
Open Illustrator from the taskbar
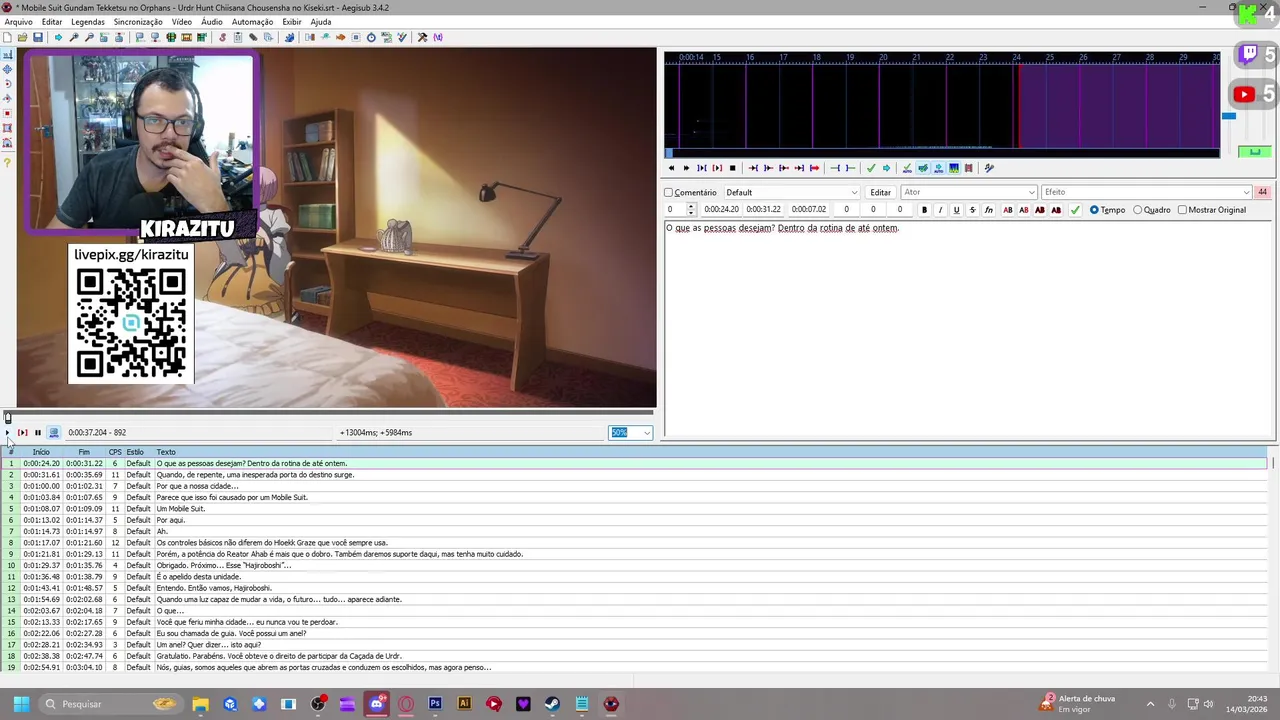(x=464, y=704)
